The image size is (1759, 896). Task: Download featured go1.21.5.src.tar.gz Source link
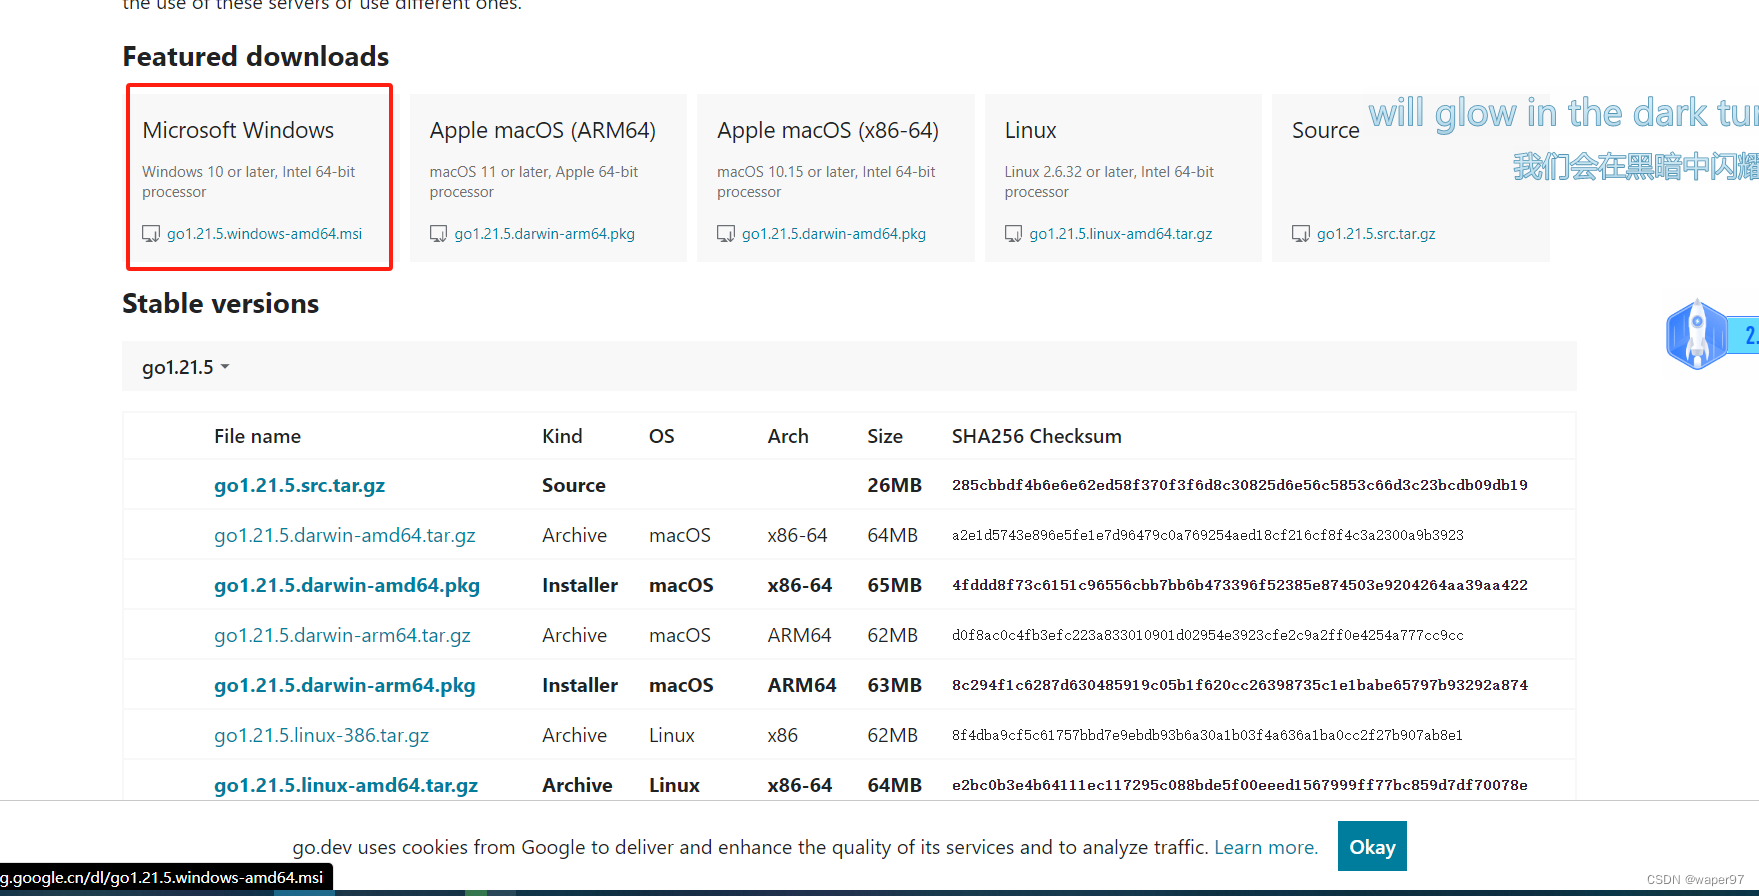(1376, 234)
